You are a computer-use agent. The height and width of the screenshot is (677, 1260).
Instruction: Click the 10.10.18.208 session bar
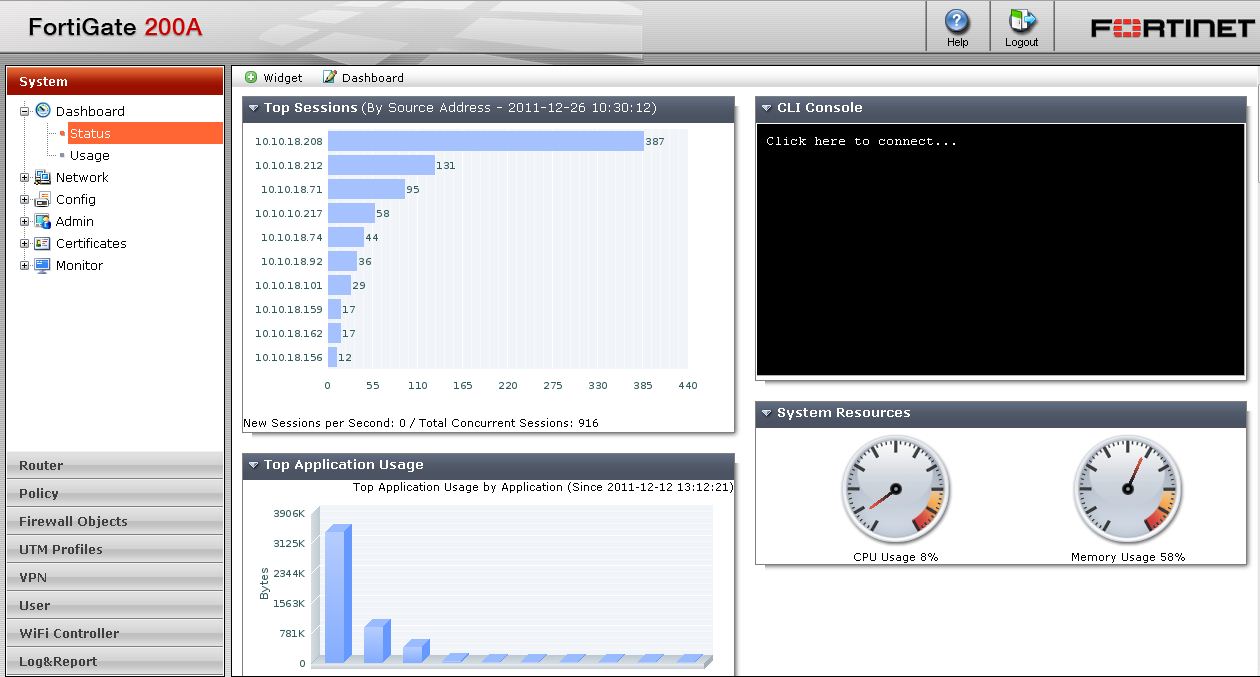tap(486, 141)
